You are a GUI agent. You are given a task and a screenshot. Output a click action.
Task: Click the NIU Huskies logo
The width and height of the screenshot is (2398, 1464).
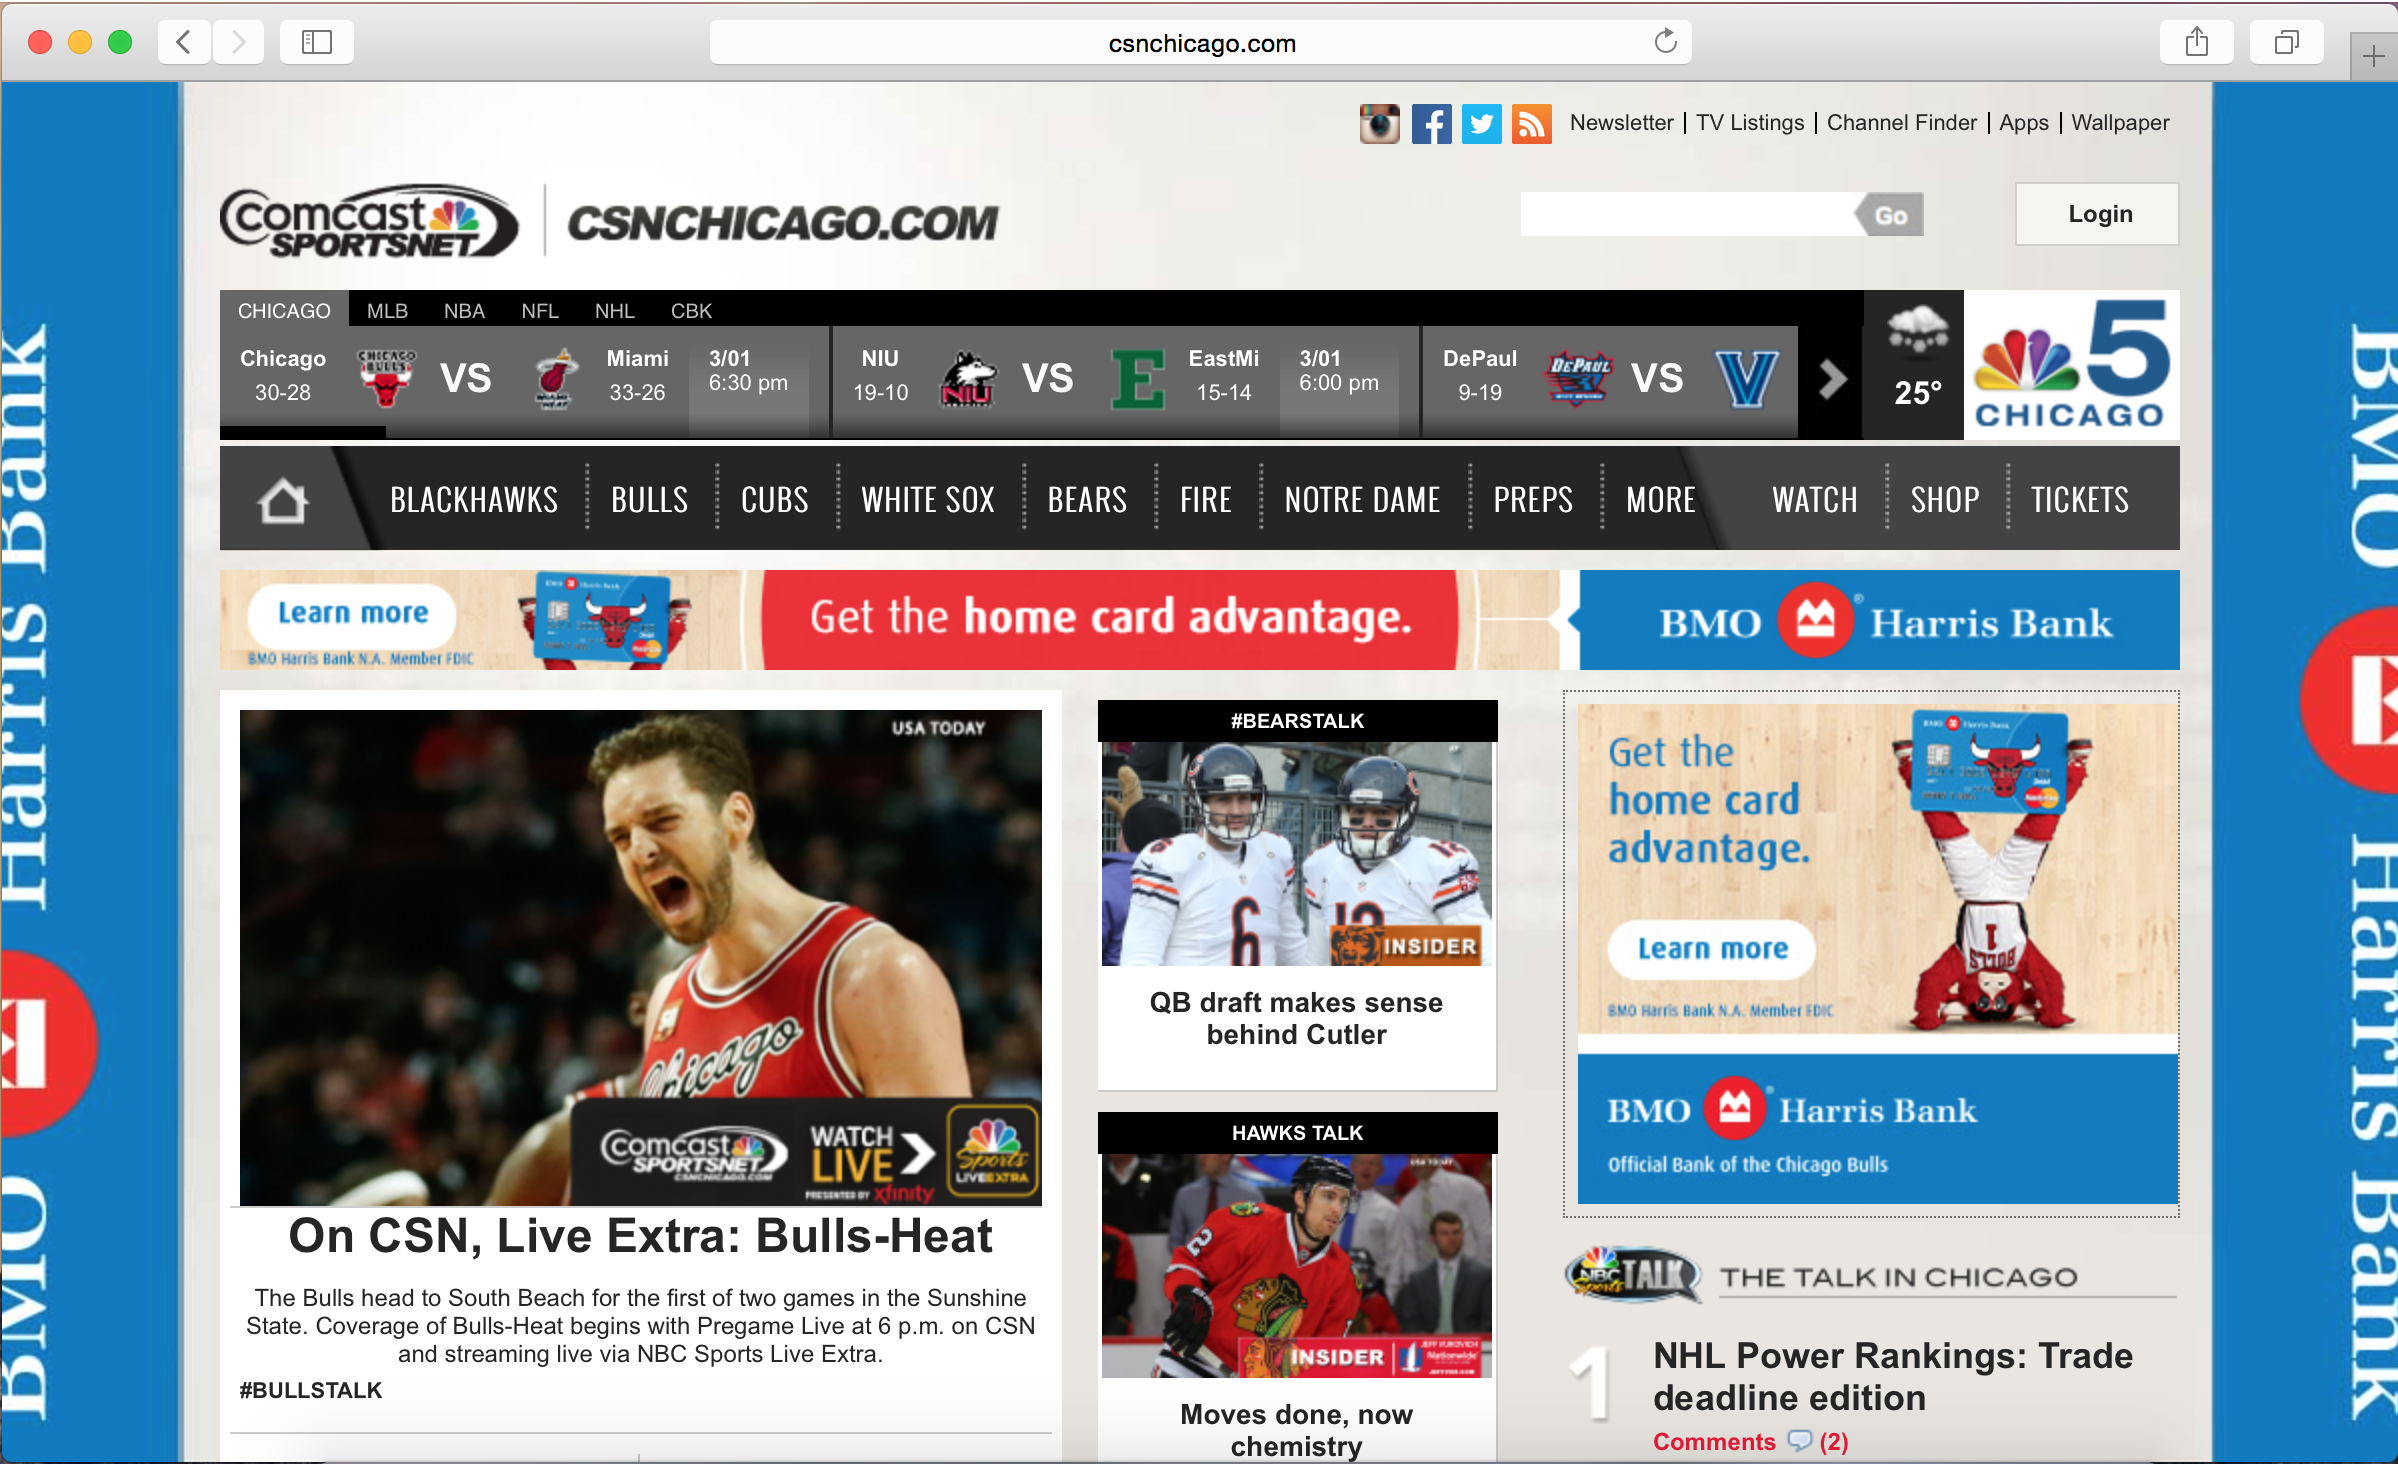click(x=968, y=379)
